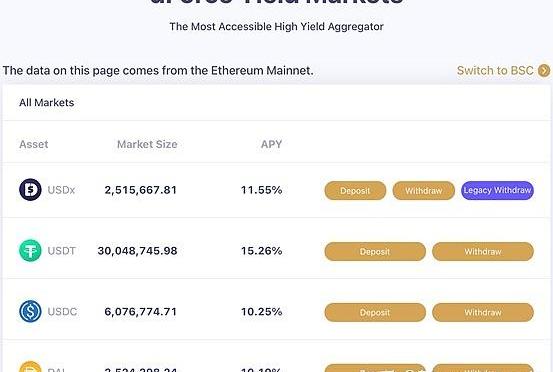Viewport: 553px width, 372px height.
Task: Sort by the Market Size column header
Action: point(147,144)
